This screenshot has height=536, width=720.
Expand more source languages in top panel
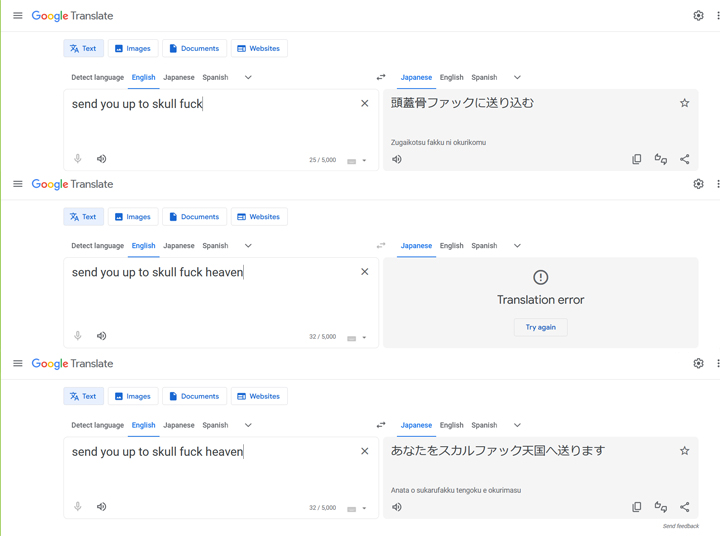248,77
